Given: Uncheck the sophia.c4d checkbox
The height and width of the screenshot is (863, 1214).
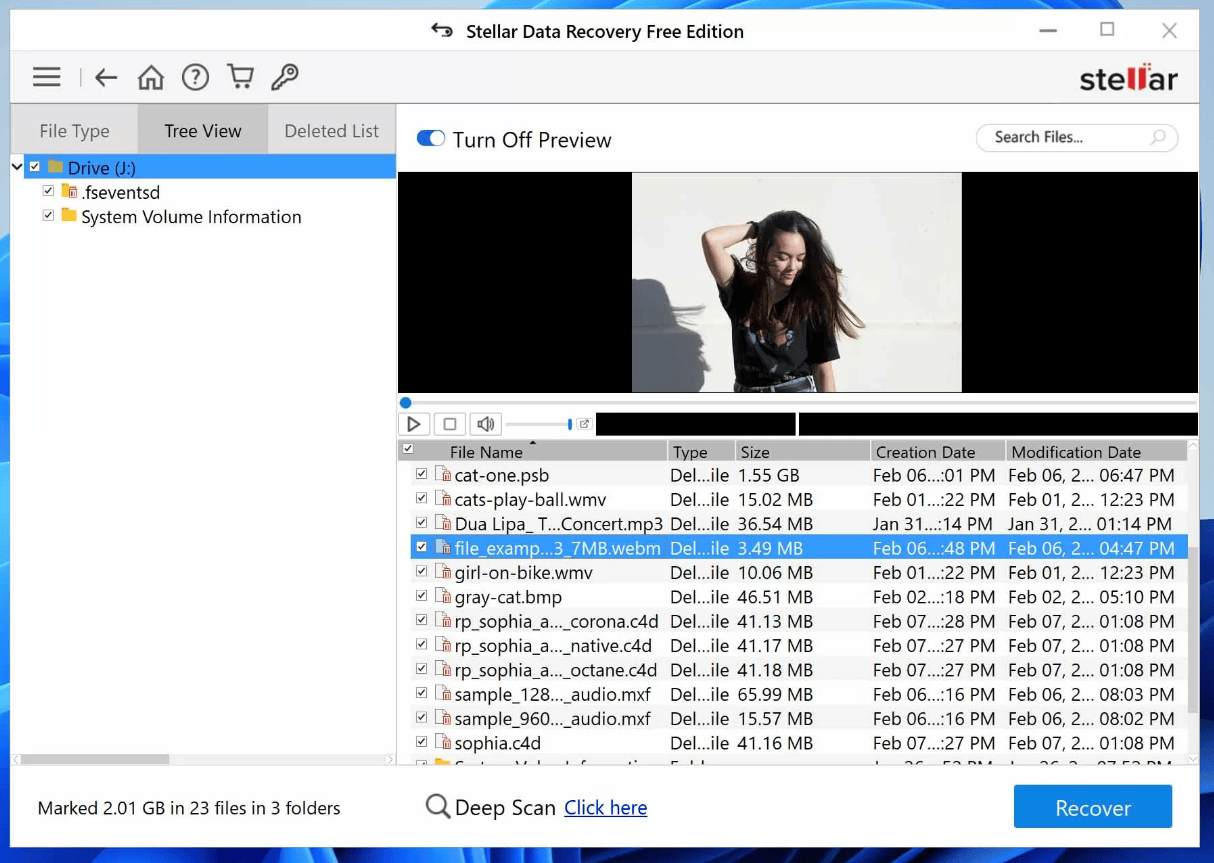Looking at the screenshot, I should tap(421, 742).
